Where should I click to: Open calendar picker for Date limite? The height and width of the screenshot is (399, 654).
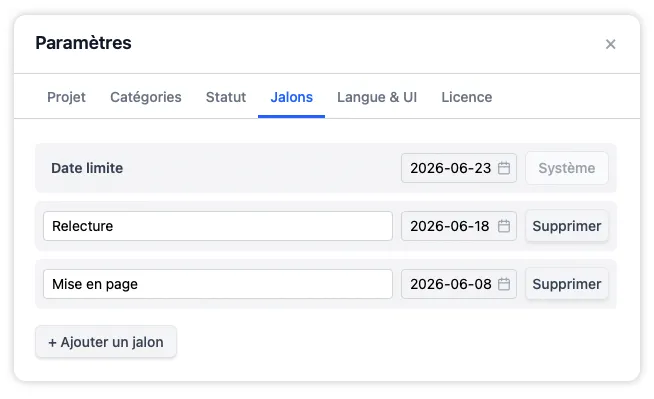(x=504, y=168)
